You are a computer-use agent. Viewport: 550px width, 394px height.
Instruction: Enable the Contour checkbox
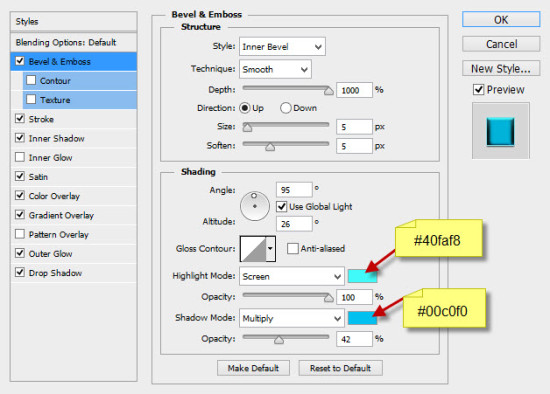pos(31,80)
